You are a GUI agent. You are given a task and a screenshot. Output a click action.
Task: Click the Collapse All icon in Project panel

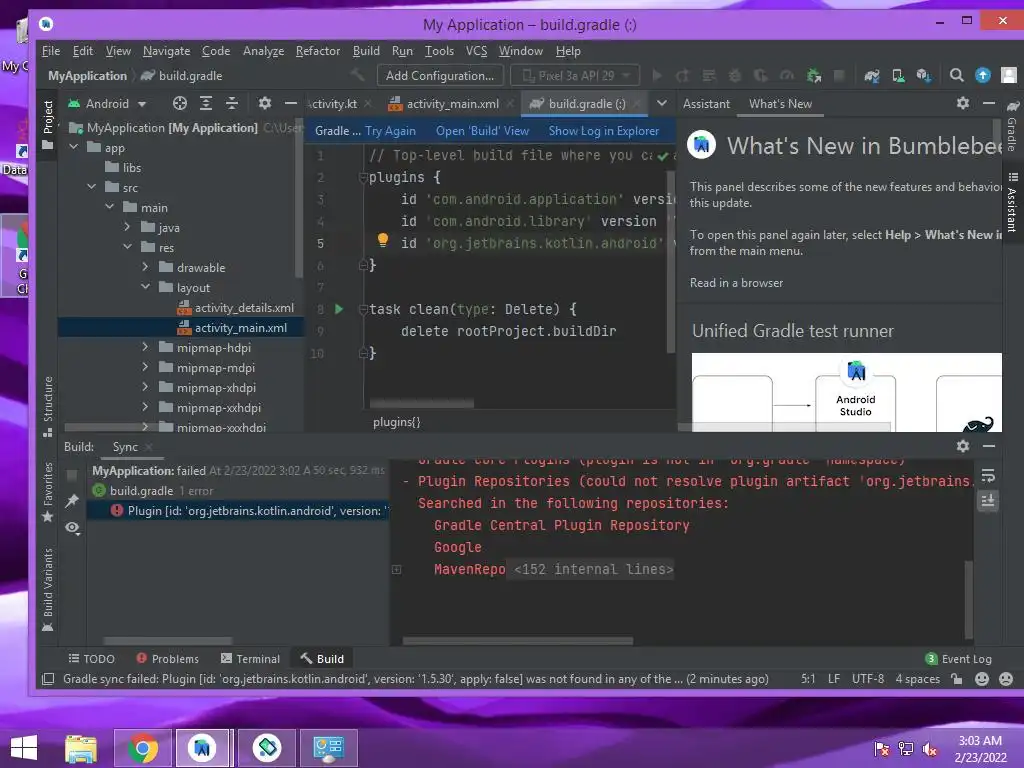point(232,103)
